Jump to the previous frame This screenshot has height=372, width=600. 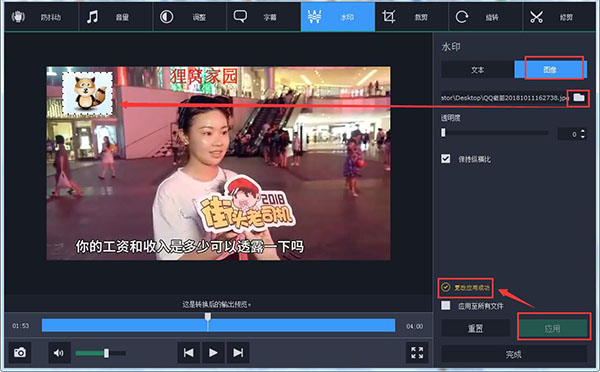[188, 352]
